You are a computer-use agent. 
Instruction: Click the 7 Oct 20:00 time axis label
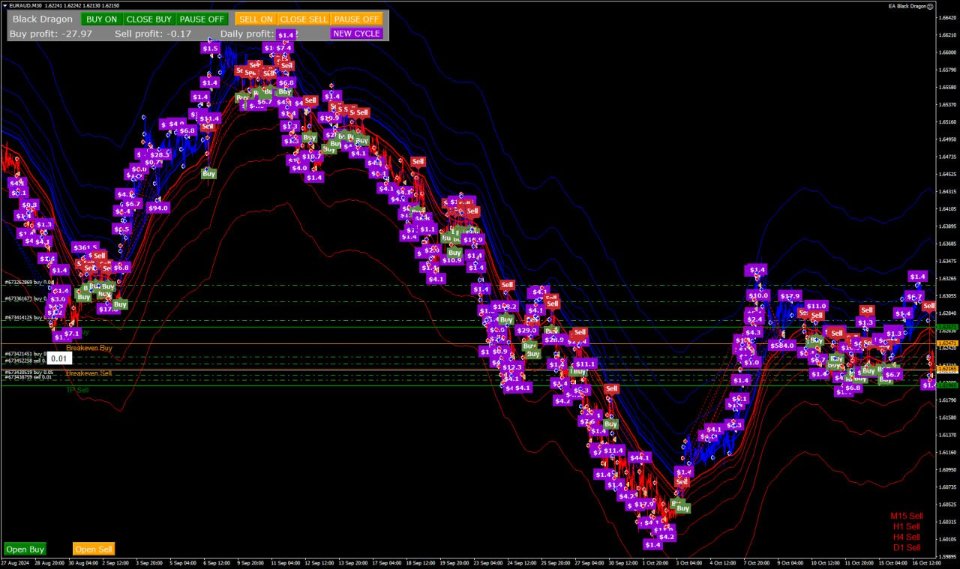tap(757, 562)
